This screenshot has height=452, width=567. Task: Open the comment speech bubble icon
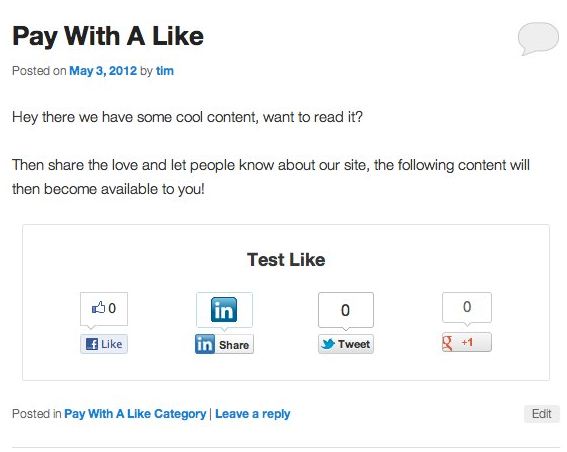[538, 39]
